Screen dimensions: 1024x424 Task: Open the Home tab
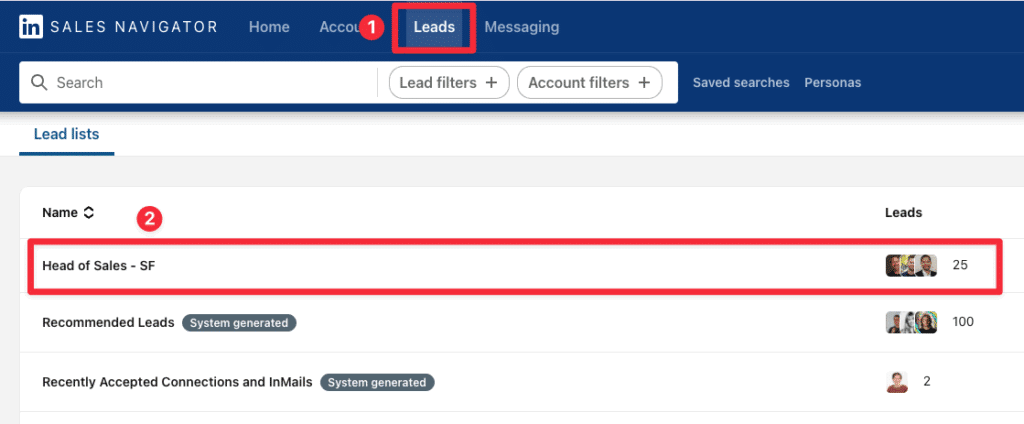(269, 27)
